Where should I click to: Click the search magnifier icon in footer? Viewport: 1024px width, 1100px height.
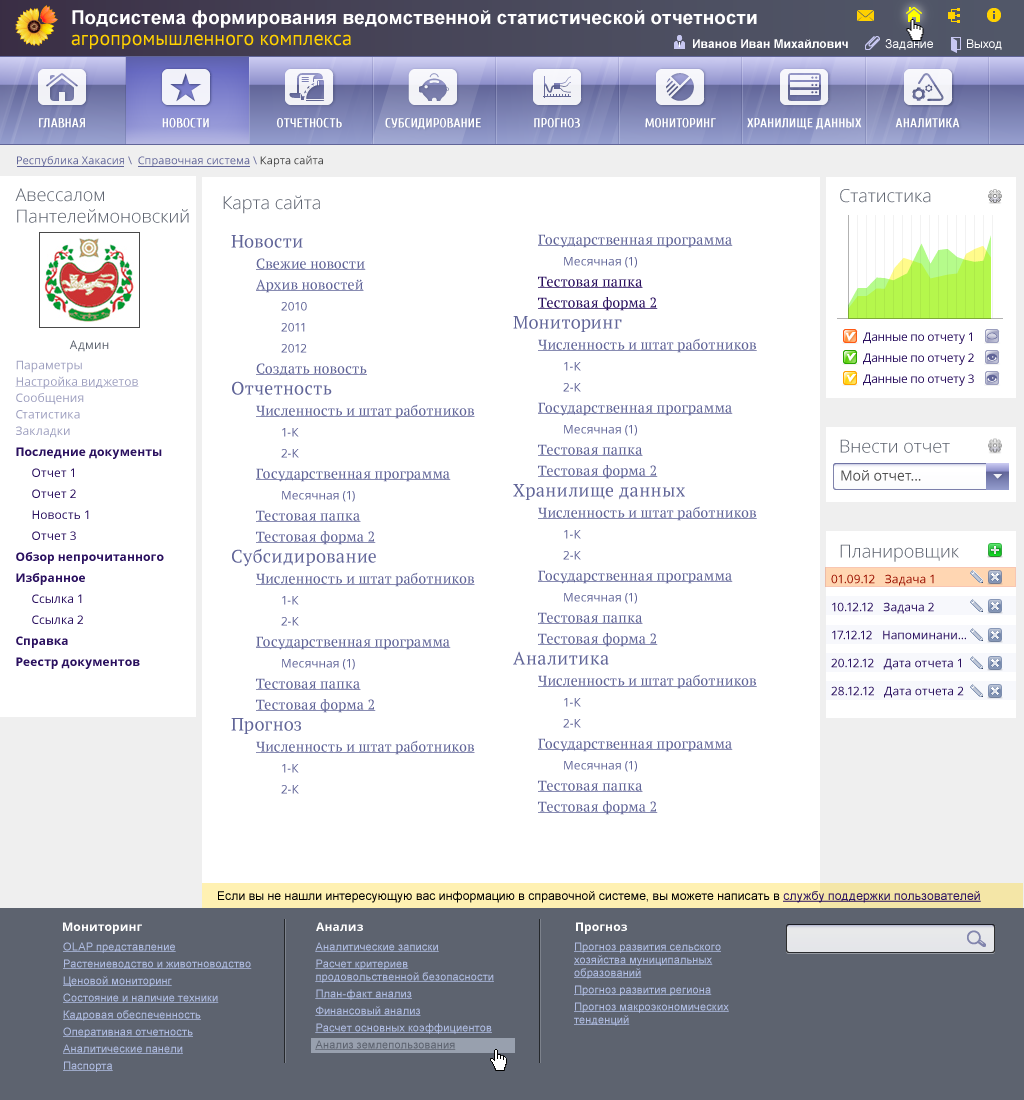(x=976, y=939)
